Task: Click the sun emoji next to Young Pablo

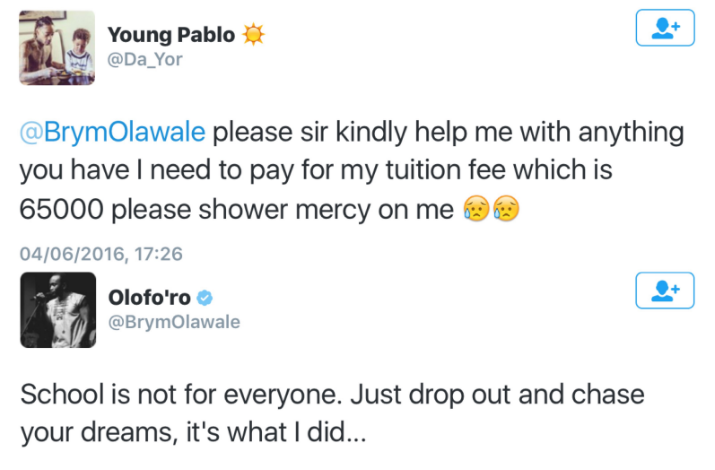Action: 255,34
